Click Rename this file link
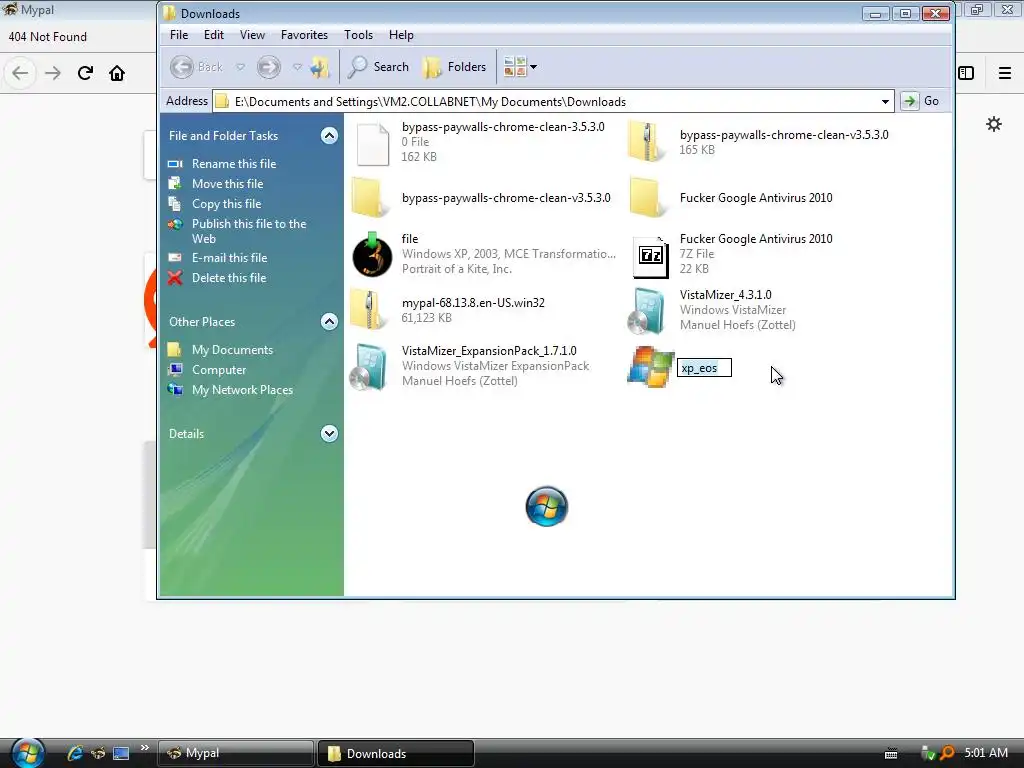The width and height of the screenshot is (1024, 768). tap(234, 164)
